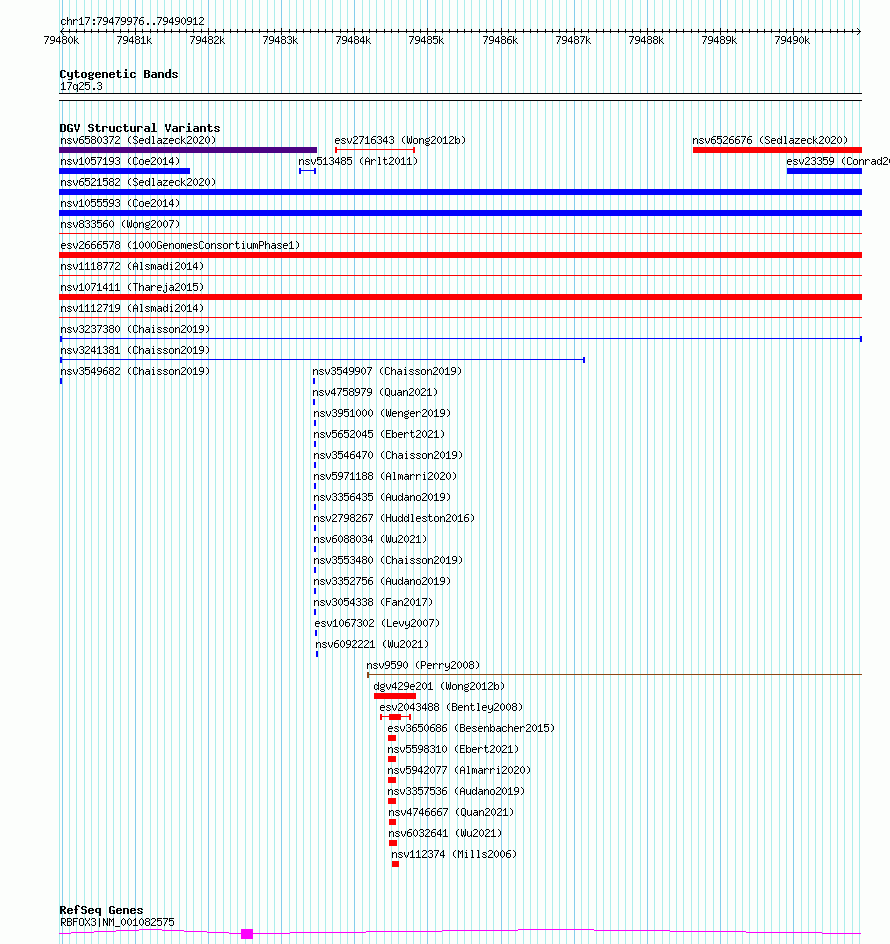Open nsv6521582 (Sedlazeck2020) label

[138, 182]
